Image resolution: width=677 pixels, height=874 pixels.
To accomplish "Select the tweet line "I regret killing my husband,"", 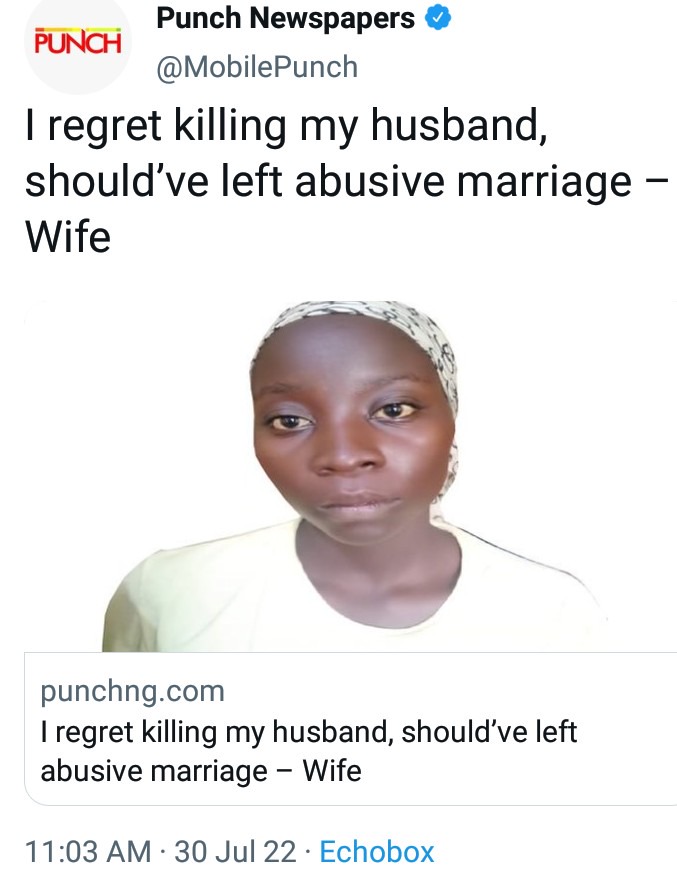I will (x=286, y=126).
